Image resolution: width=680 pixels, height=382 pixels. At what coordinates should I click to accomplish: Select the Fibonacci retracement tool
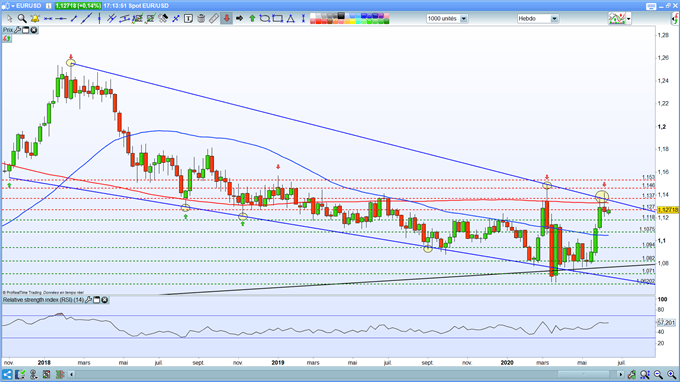click(x=137, y=19)
